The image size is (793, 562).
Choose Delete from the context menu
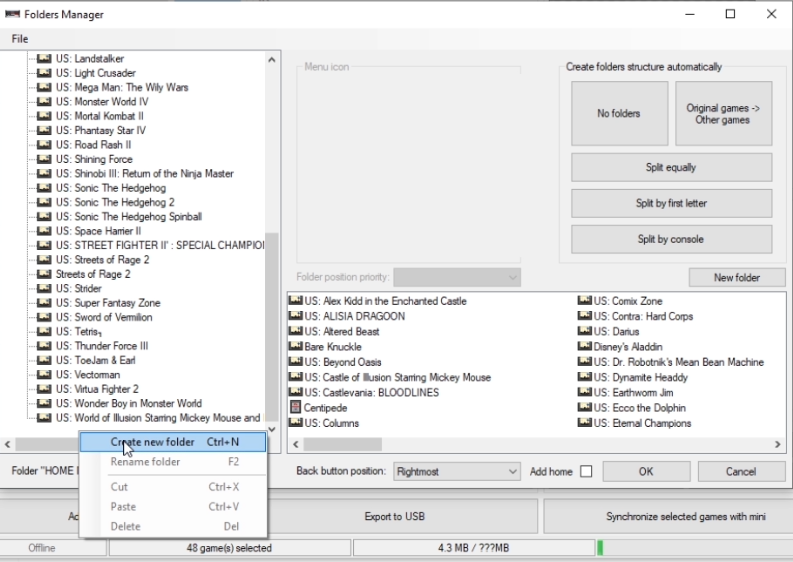click(x=173, y=526)
